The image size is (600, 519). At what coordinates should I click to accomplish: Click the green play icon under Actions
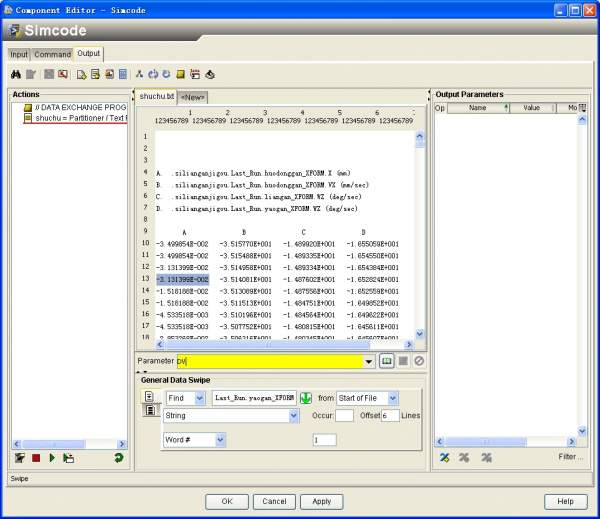pos(52,458)
